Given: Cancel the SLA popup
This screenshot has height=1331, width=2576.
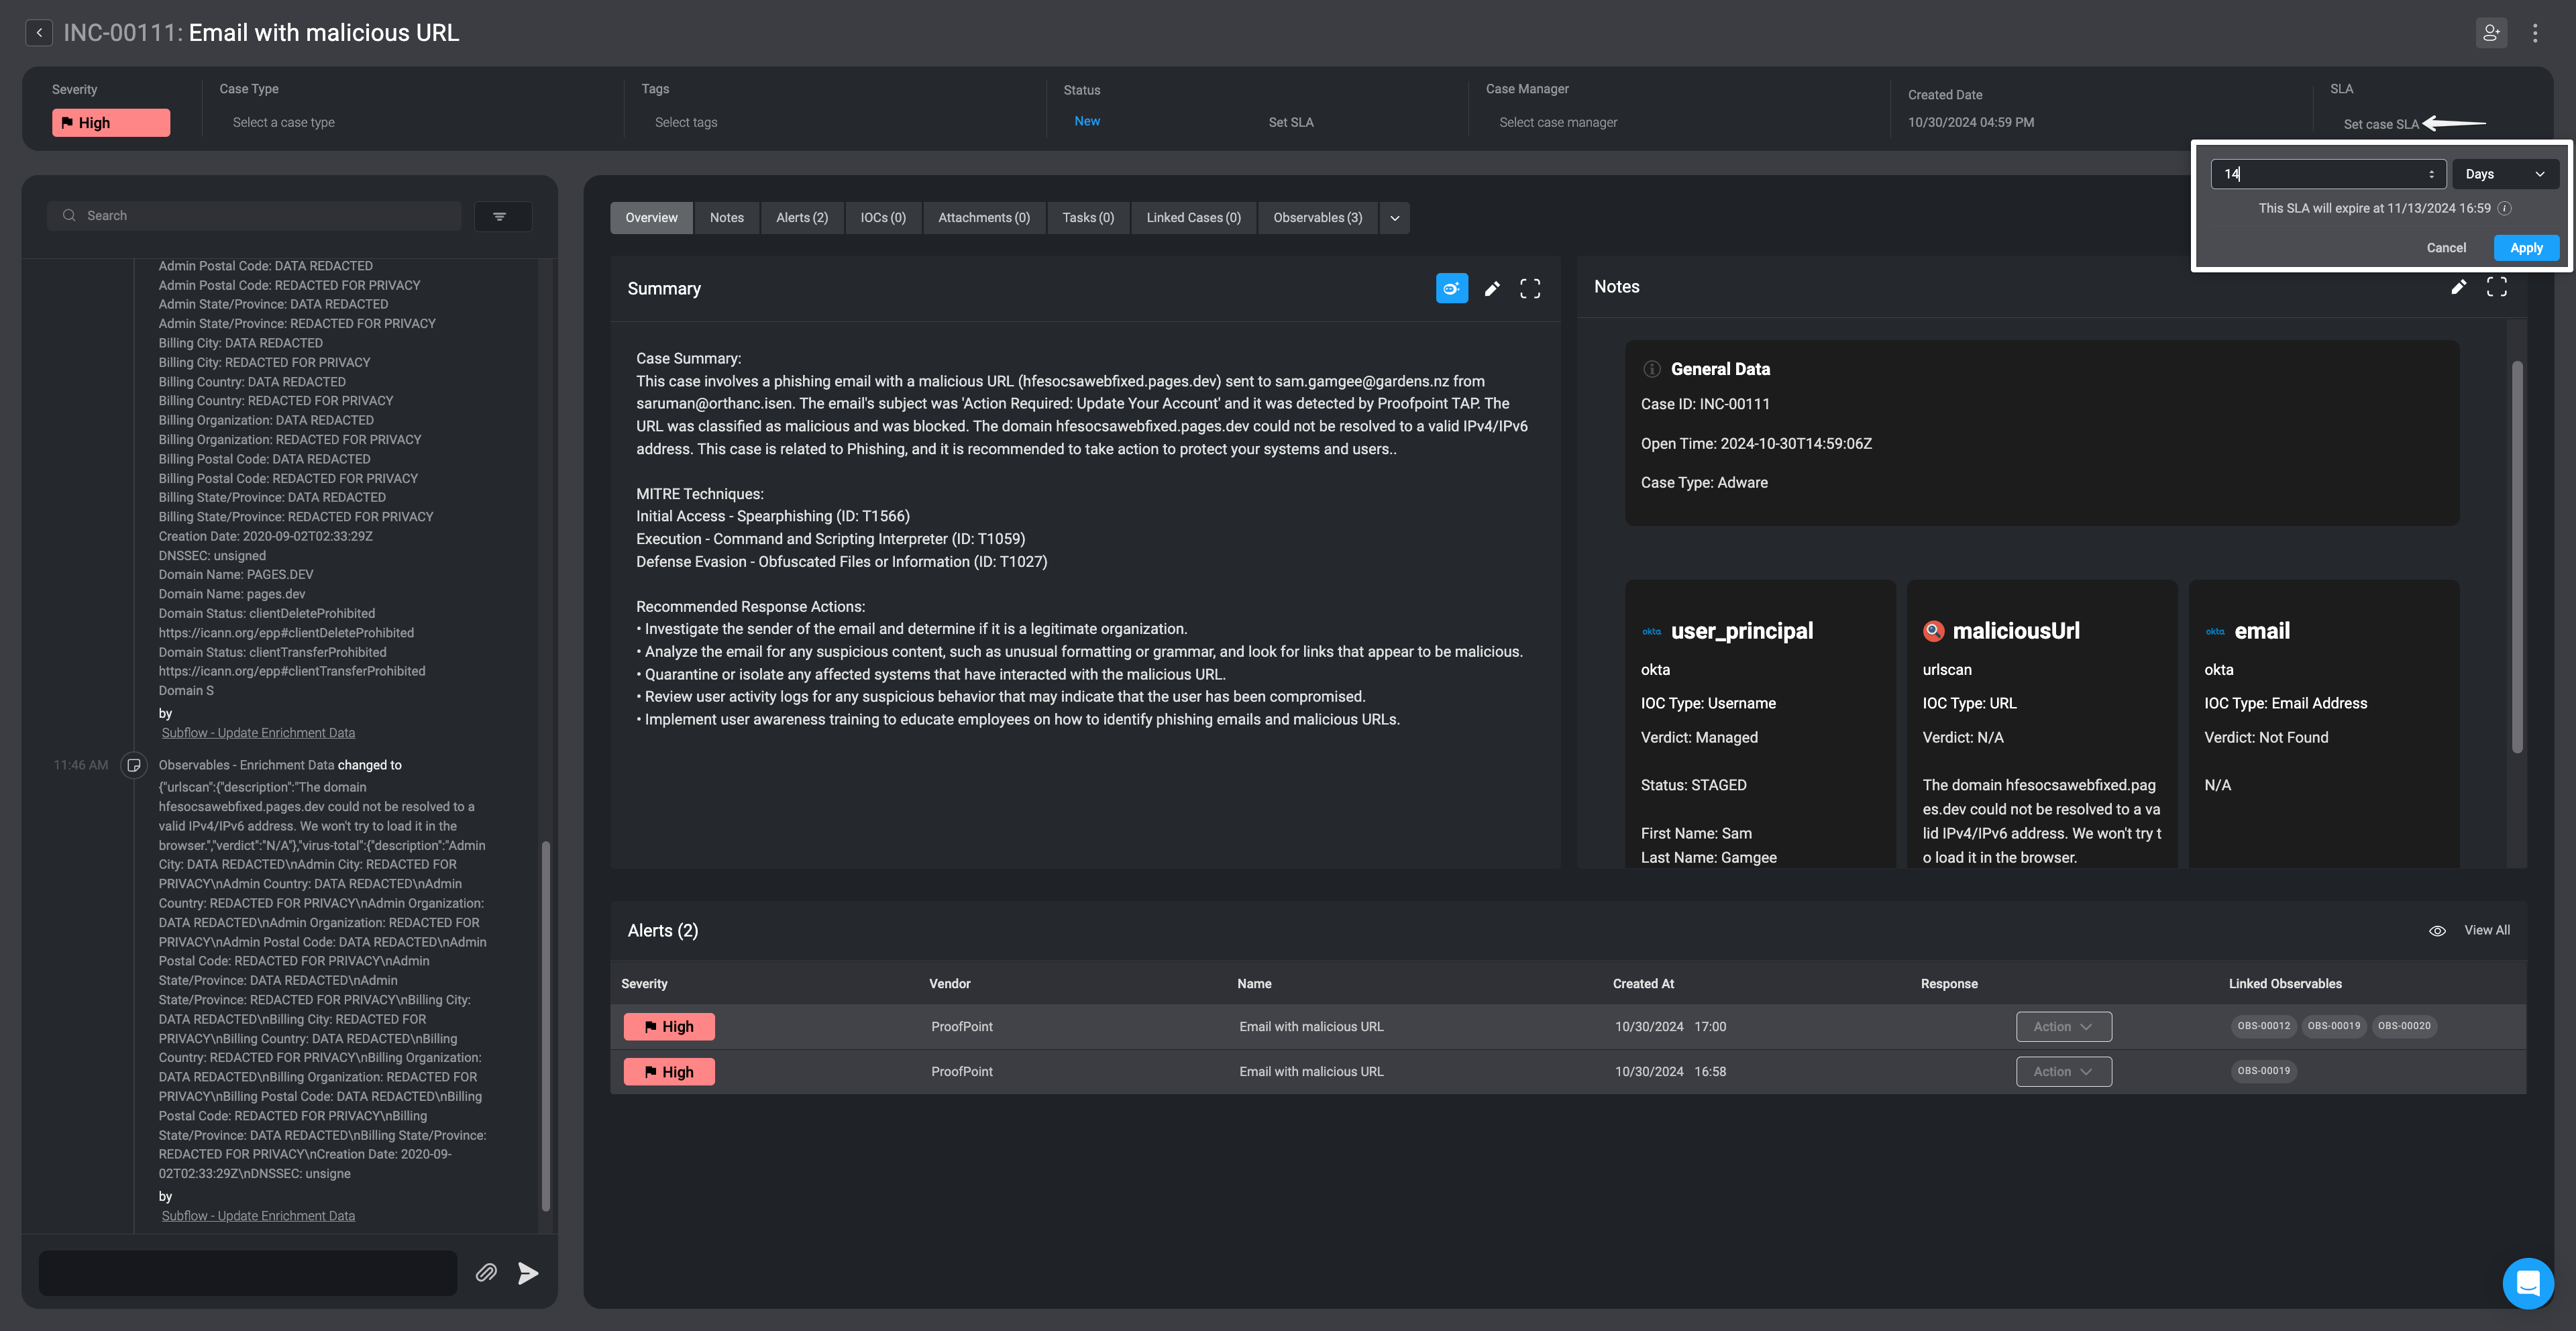Looking at the screenshot, I should pyautogui.click(x=2446, y=248).
